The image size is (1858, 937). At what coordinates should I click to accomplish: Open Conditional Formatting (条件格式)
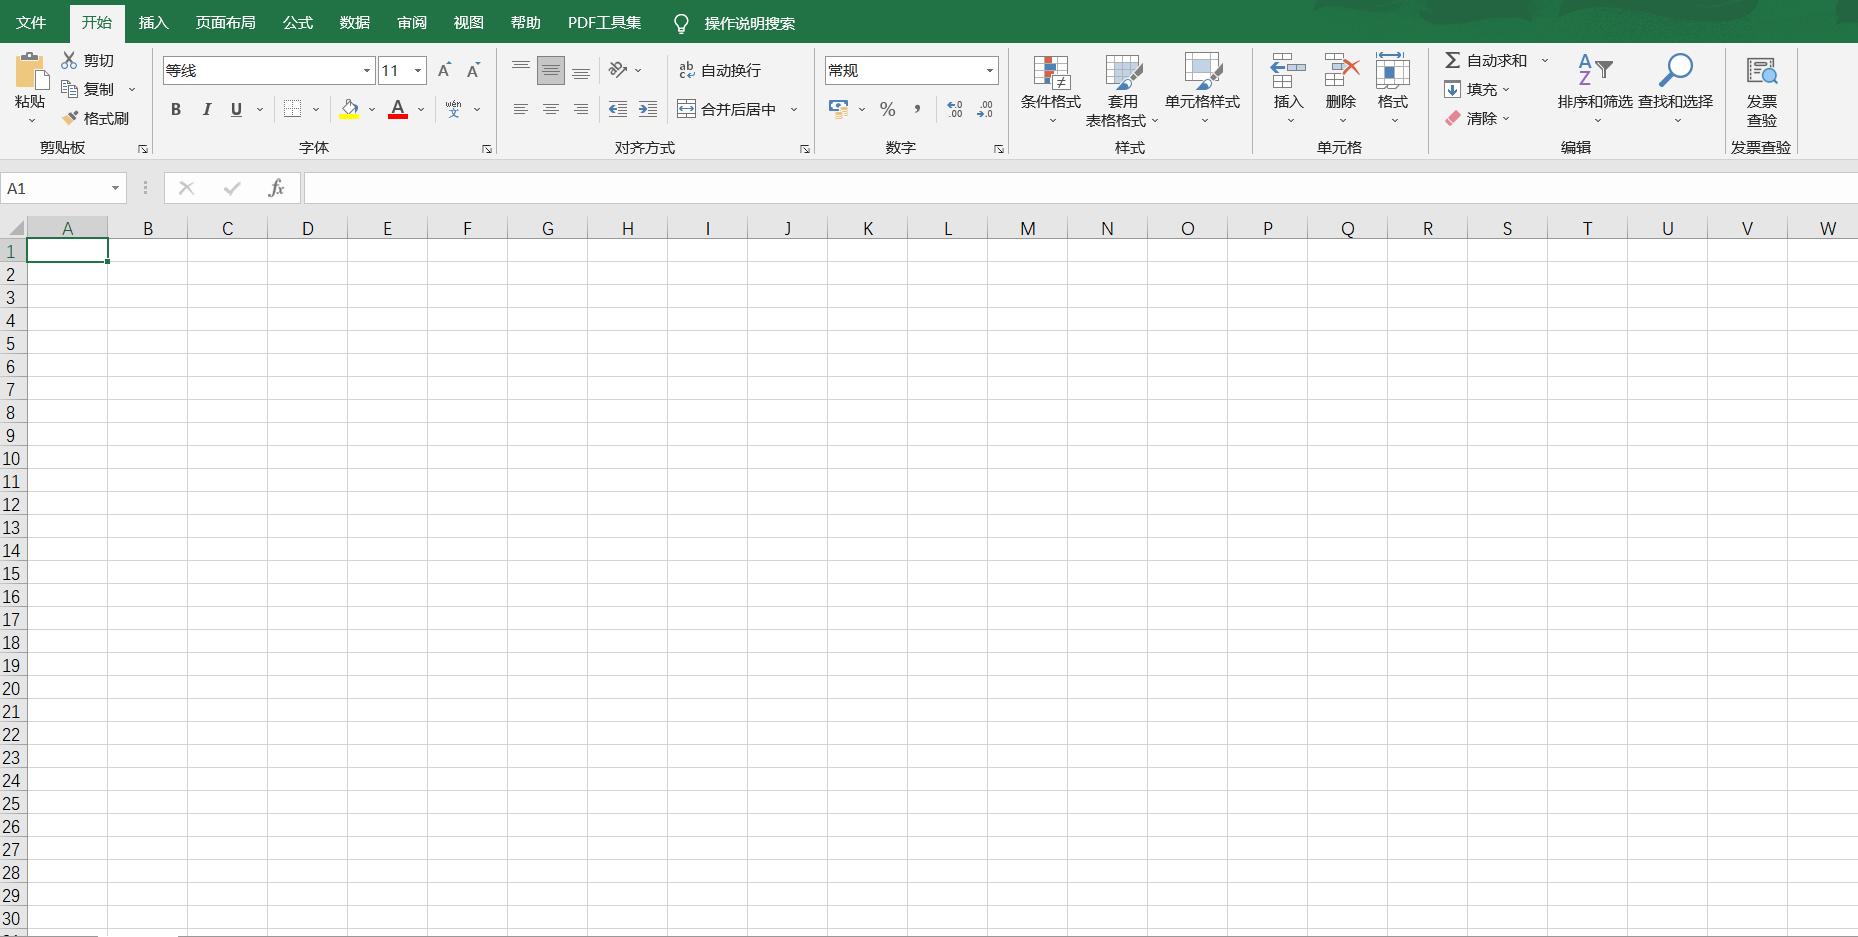click(1050, 74)
